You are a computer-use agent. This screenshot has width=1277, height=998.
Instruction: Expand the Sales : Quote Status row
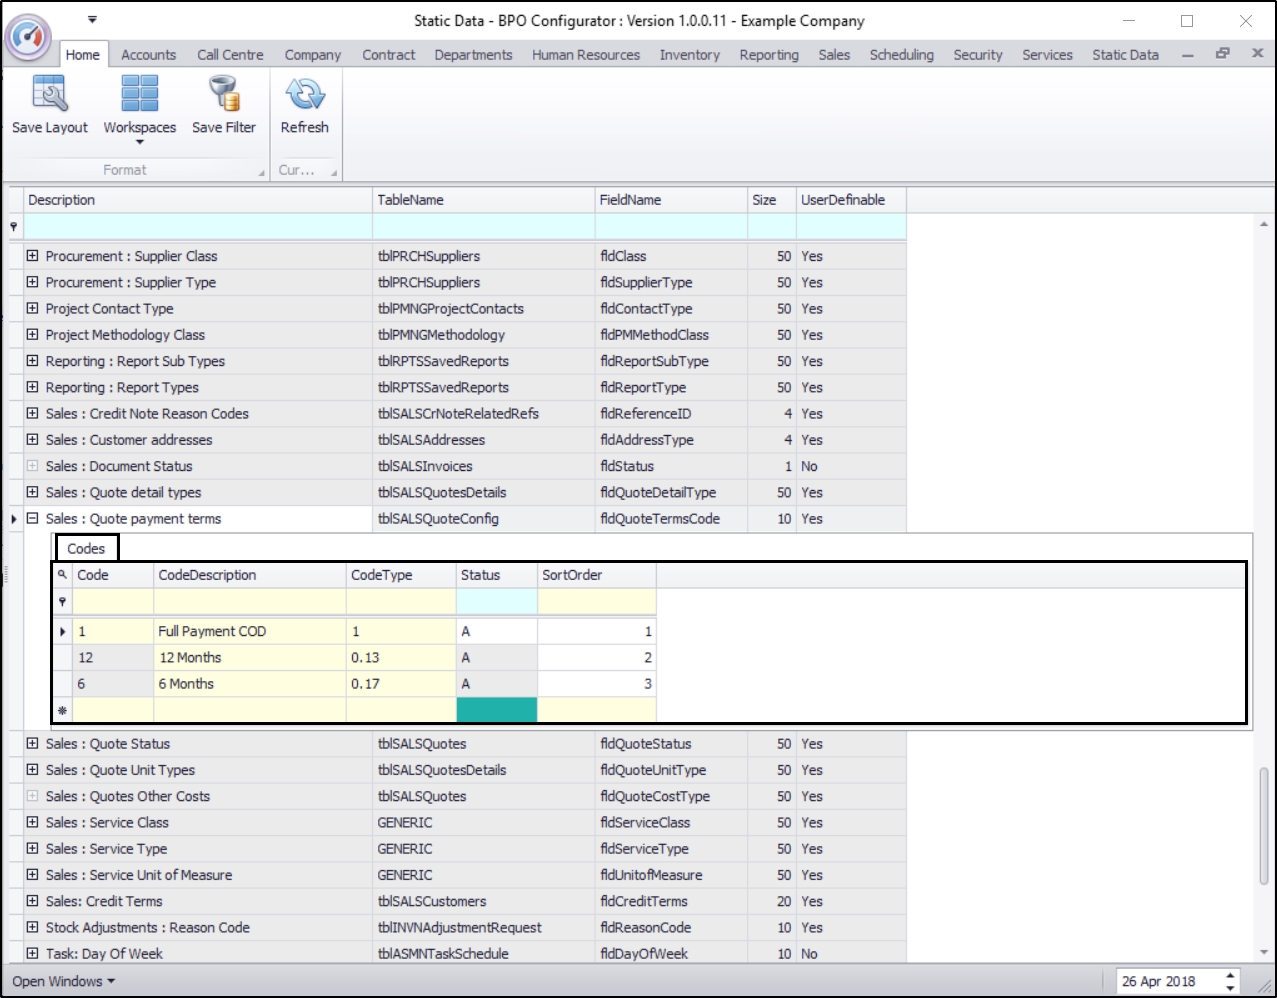pyautogui.click(x=33, y=744)
